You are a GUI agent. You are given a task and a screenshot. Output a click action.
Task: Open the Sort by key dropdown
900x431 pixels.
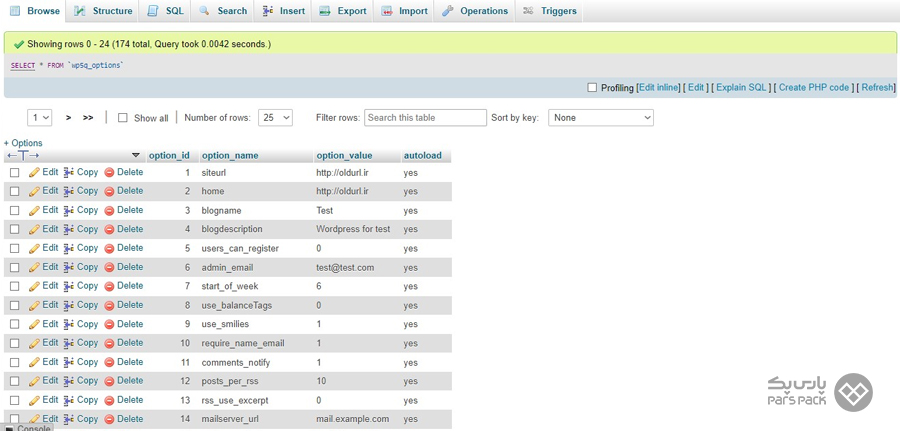601,118
